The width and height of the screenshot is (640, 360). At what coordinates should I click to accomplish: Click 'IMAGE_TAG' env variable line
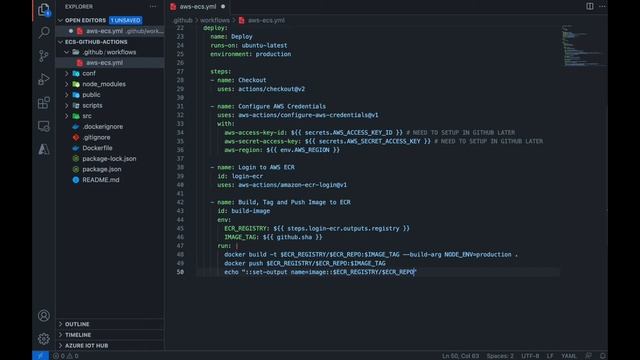[x=273, y=237]
